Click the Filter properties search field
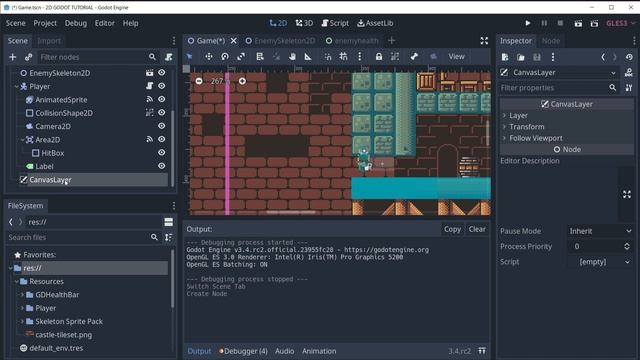 click(x=558, y=88)
